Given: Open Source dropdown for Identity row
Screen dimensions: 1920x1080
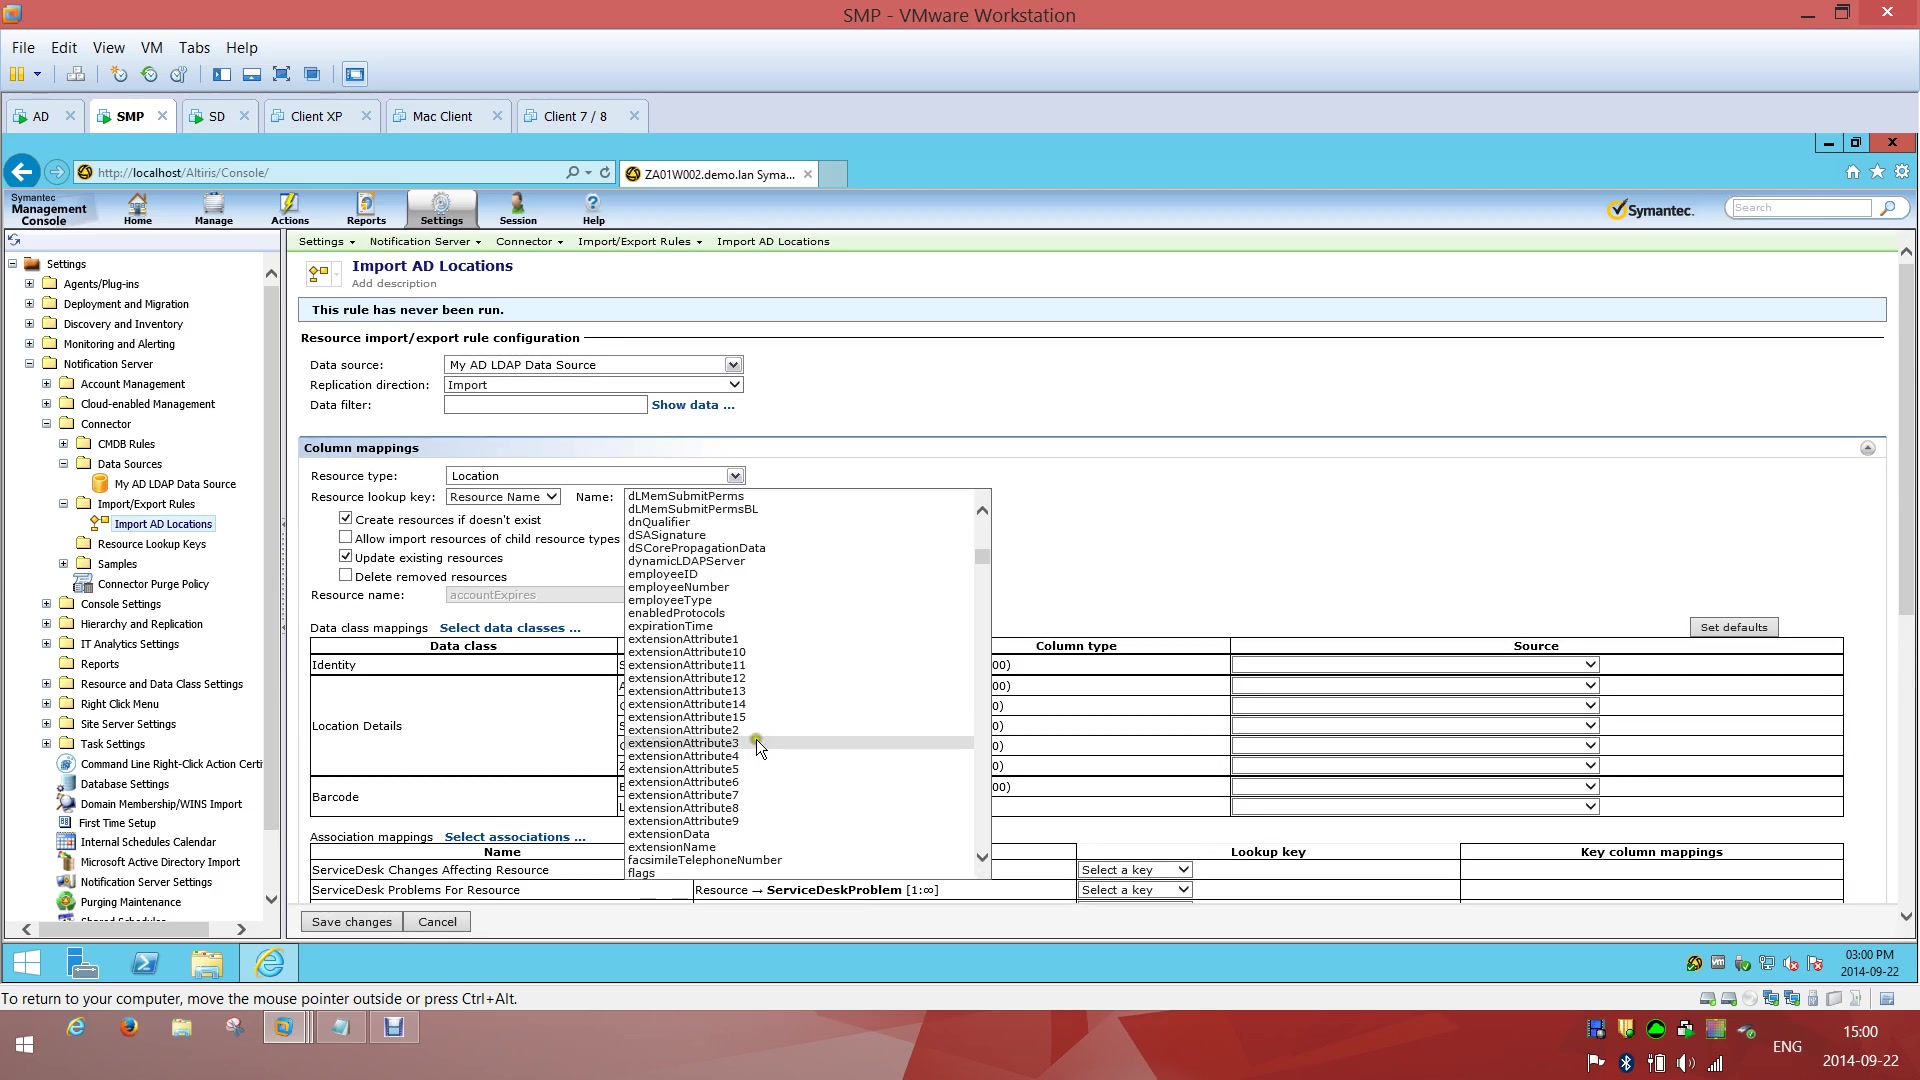Looking at the screenshot, I should [1415, 665].
